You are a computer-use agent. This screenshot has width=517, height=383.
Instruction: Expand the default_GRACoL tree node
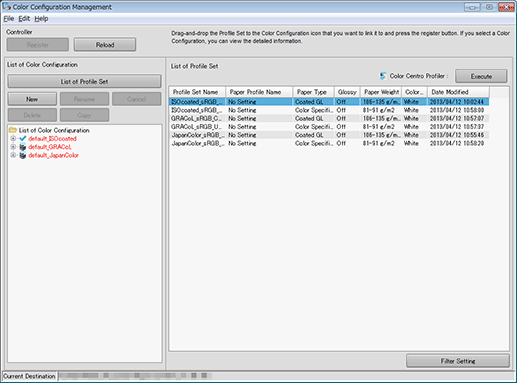[x=13, y=147]
